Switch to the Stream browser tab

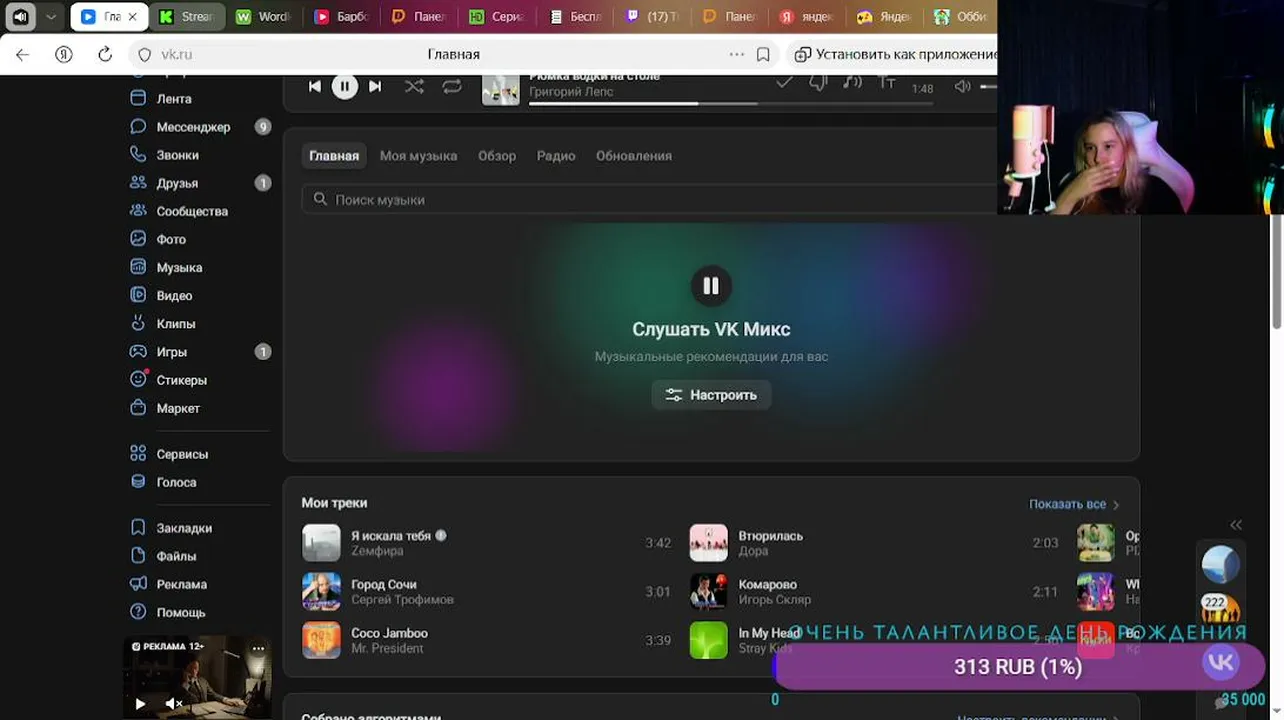coord(187,17)
